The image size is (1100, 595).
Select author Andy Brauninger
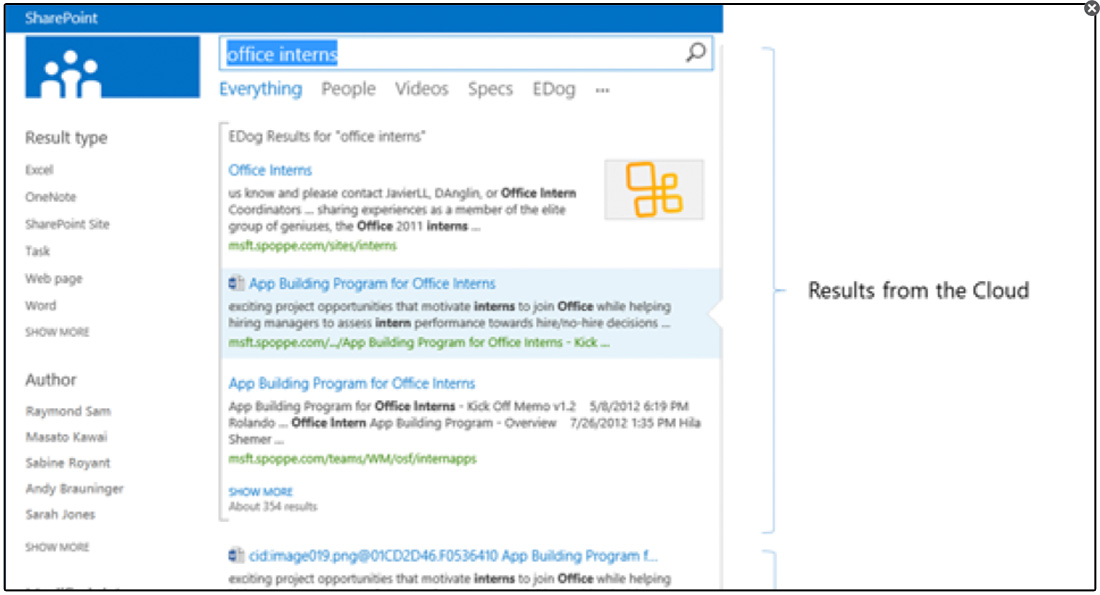pos(74,489)
